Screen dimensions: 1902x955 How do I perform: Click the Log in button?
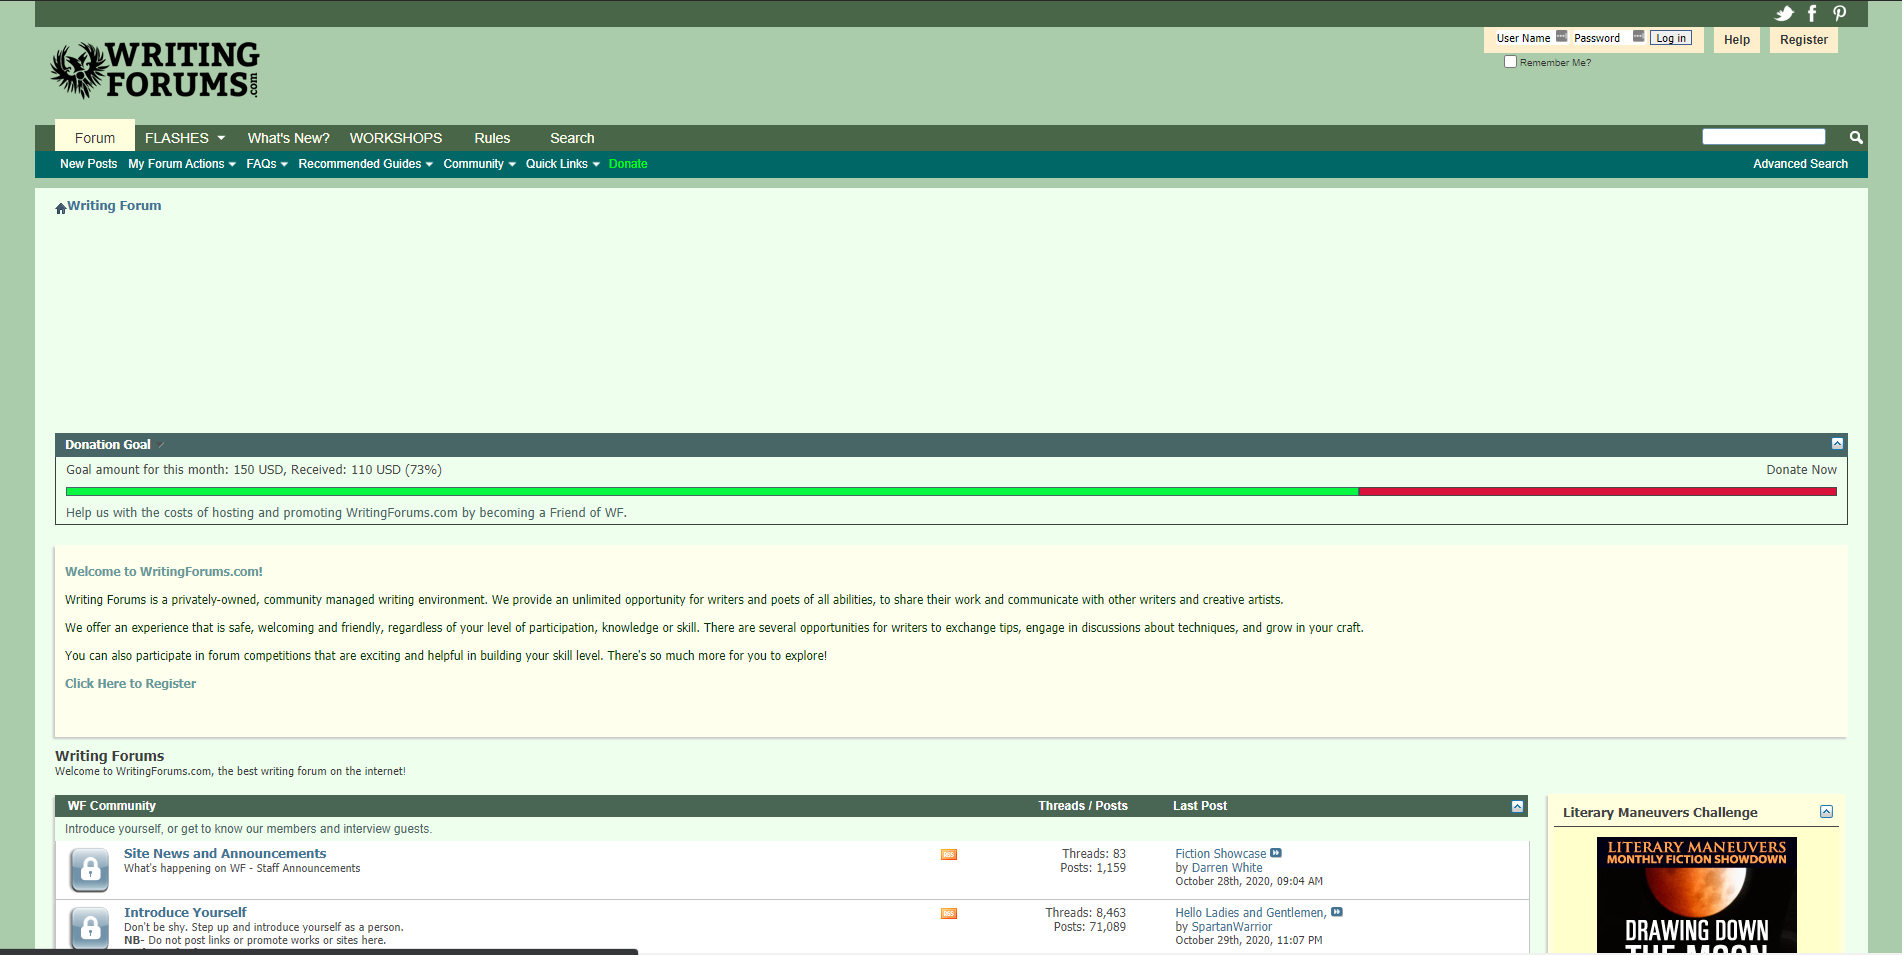(x=1671, y=38)
